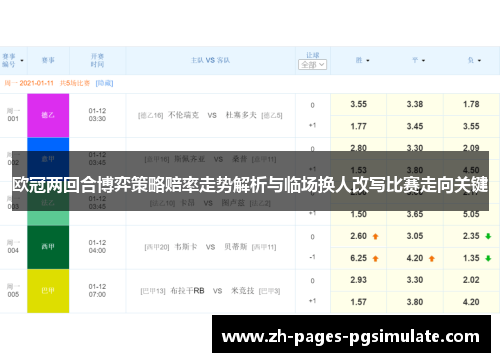This screenshot has width=500, height=362.
Task: Pick handicap win odds 1.50 for match 003
Action: 359,214
